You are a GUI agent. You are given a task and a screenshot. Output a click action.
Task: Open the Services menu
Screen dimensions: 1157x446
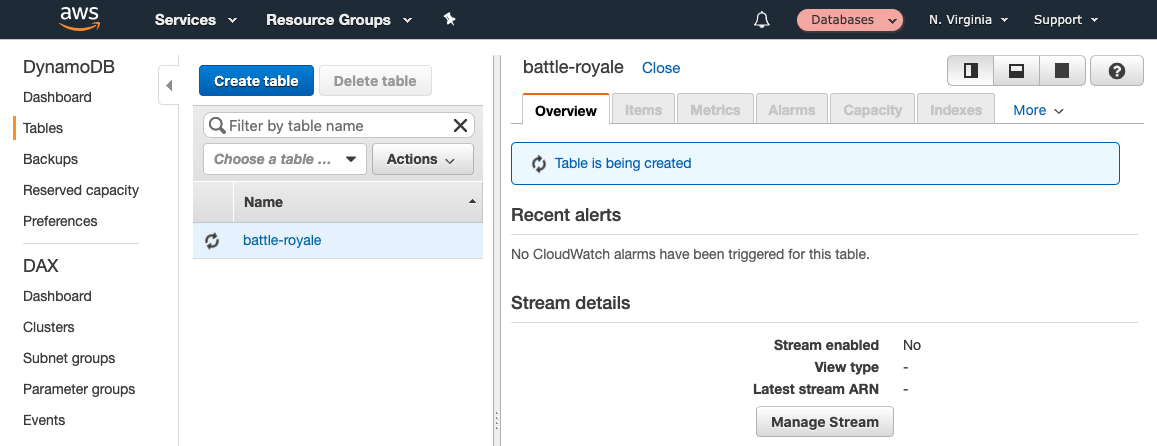pyautogui.click(x=196, y=20)
